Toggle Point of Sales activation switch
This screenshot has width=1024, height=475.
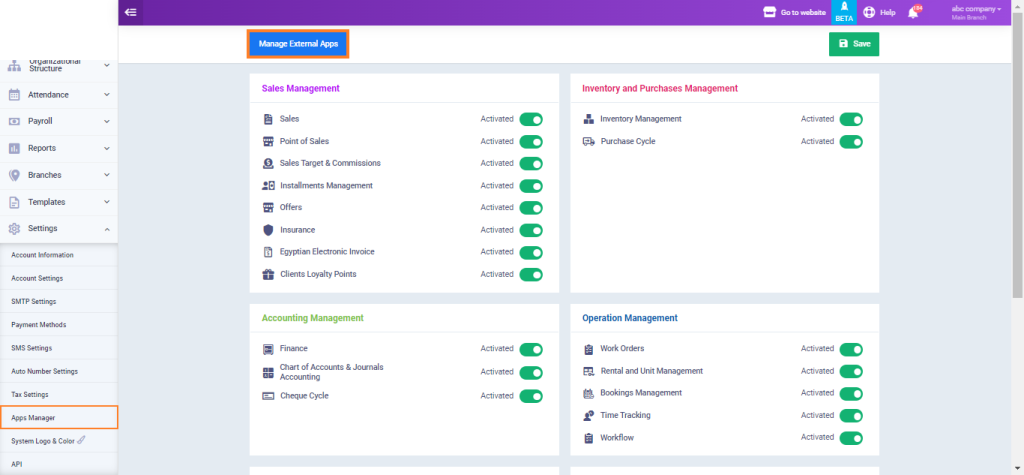pos(531,142)
